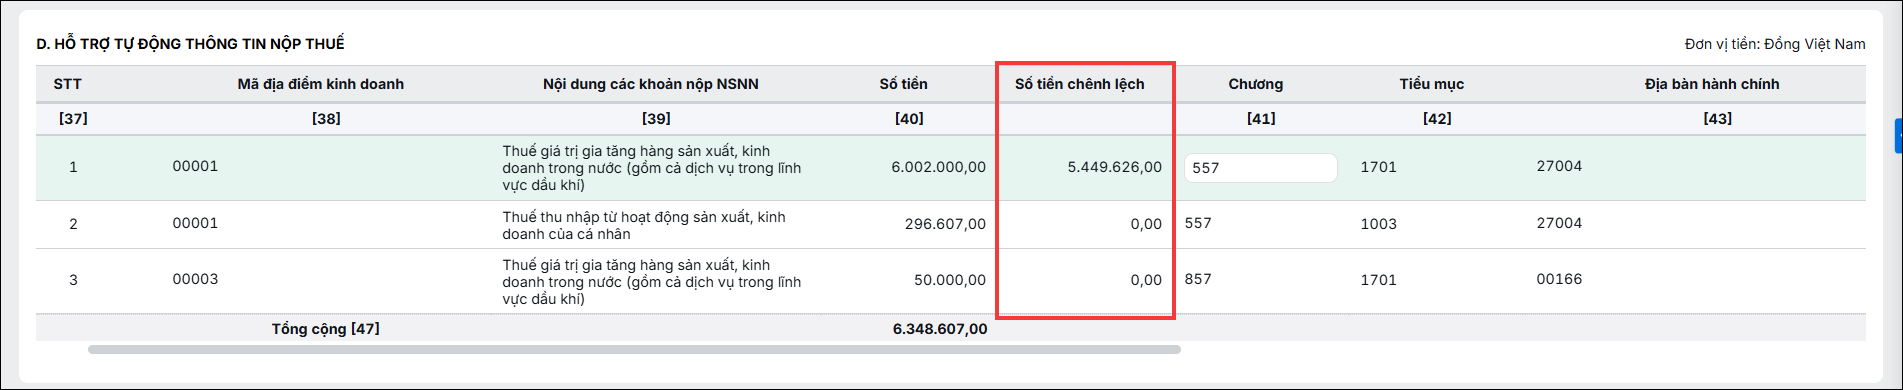Click sub-item code 1003 in row 2

(x=1378, y=224)
